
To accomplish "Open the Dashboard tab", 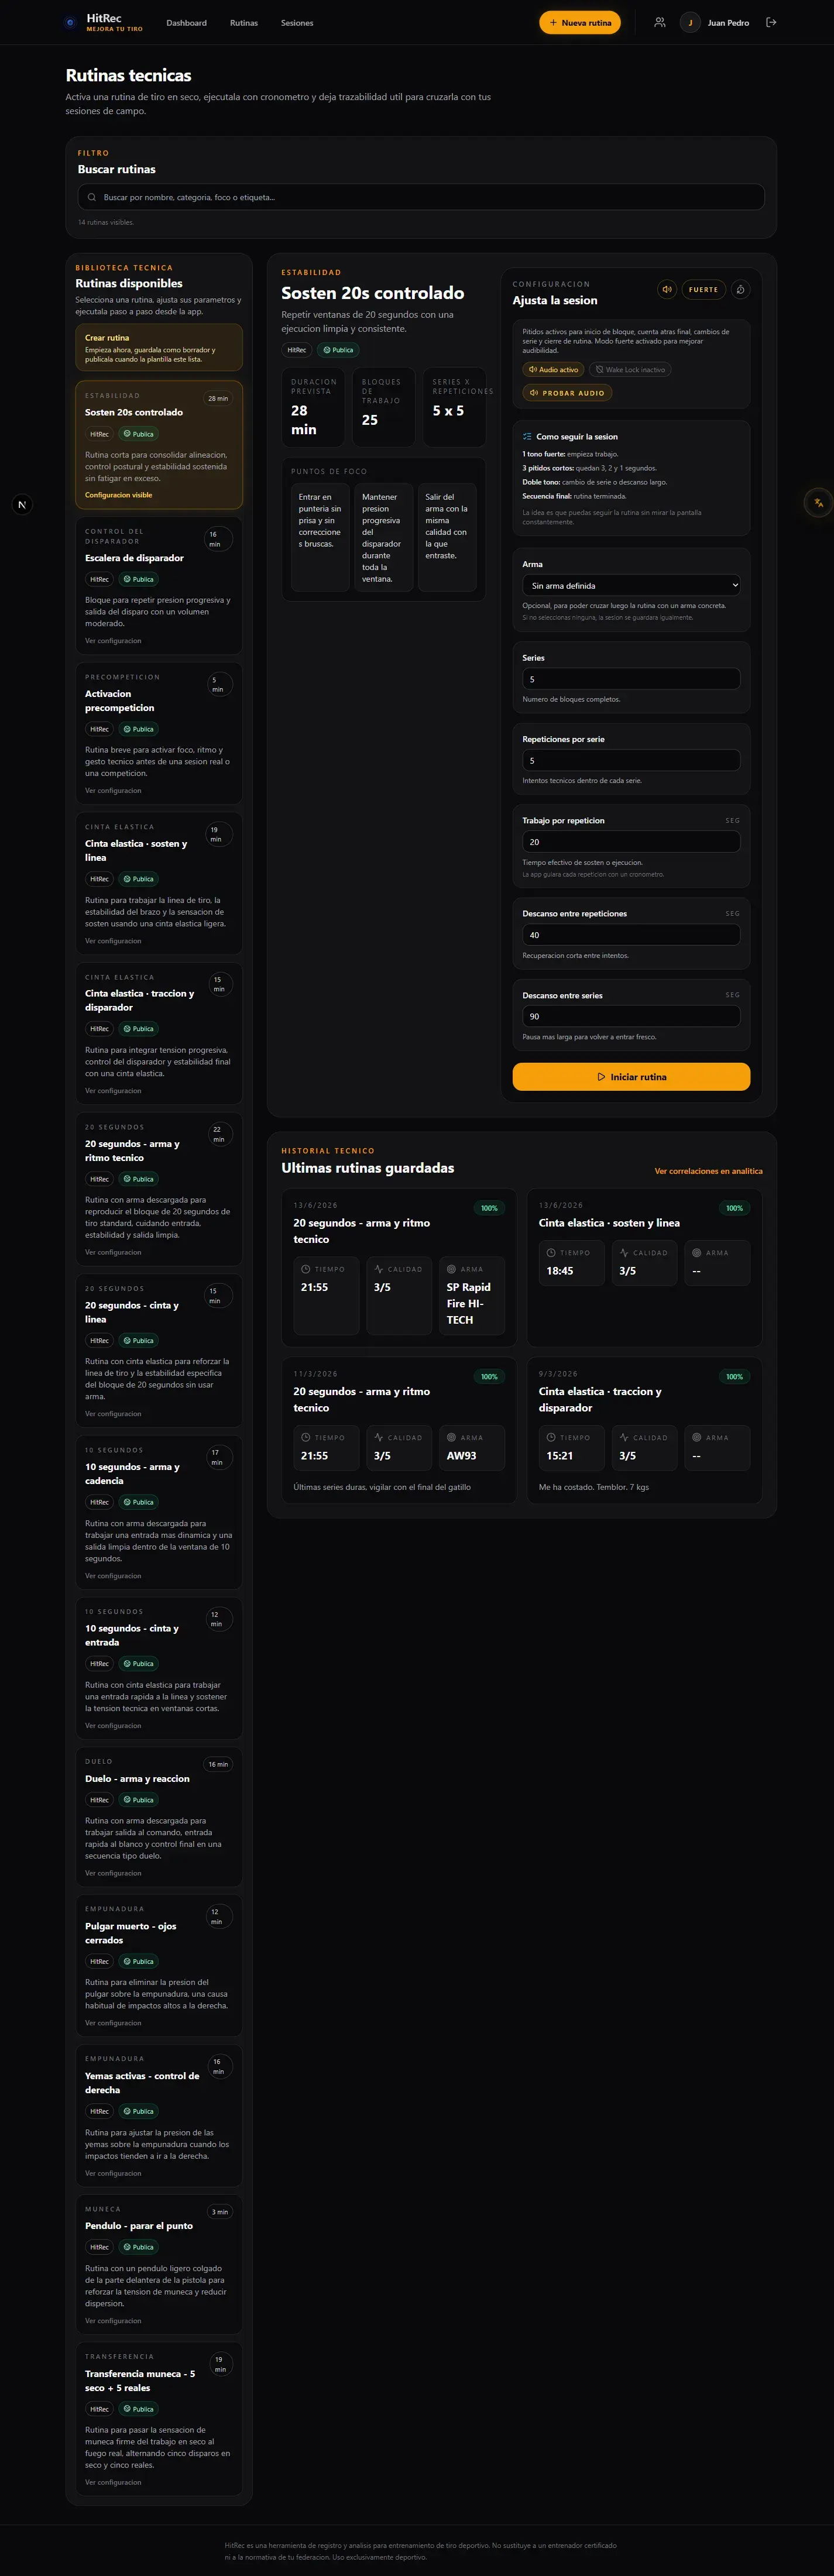I will [186, 22].
